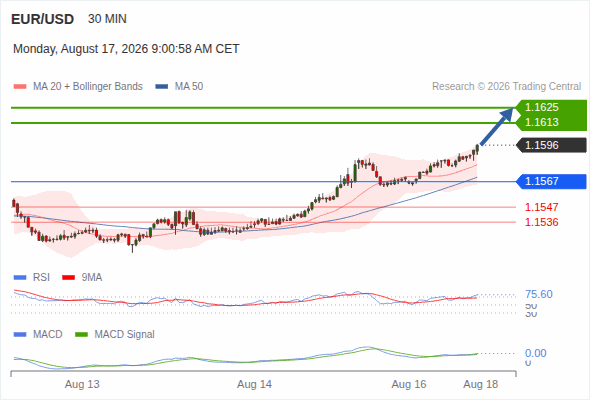Click the MA 50 blue legend swatch
Image resolution: width=590 pixels, height=400 pixels.
[162, 87]
